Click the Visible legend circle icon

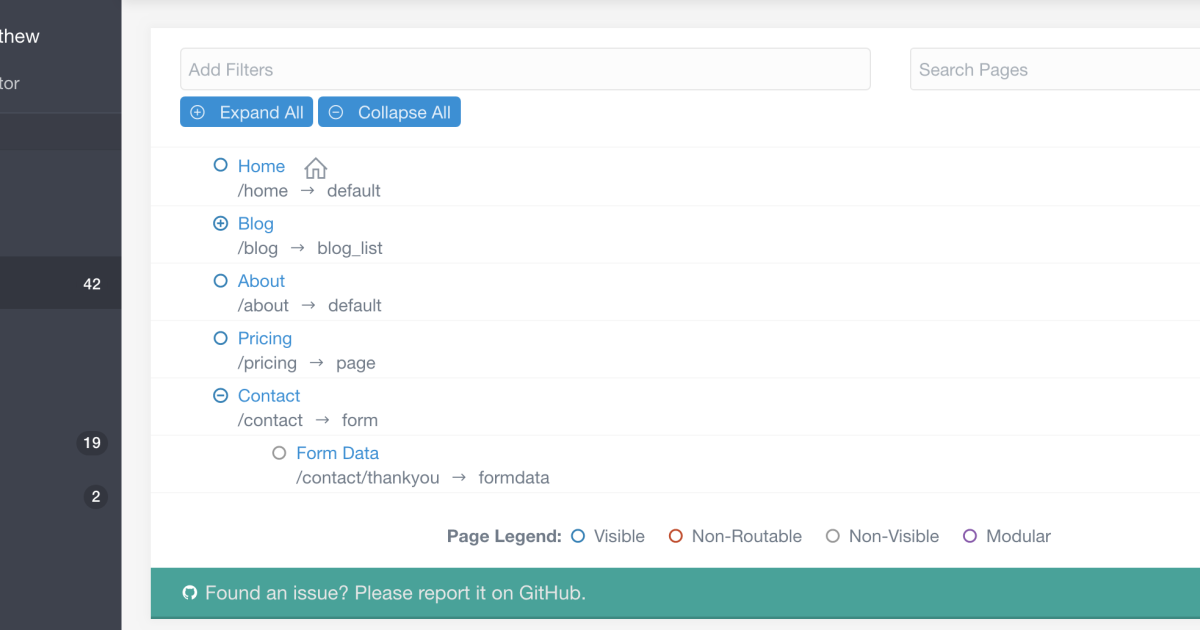pyautogui.click(x=578, y=536)
